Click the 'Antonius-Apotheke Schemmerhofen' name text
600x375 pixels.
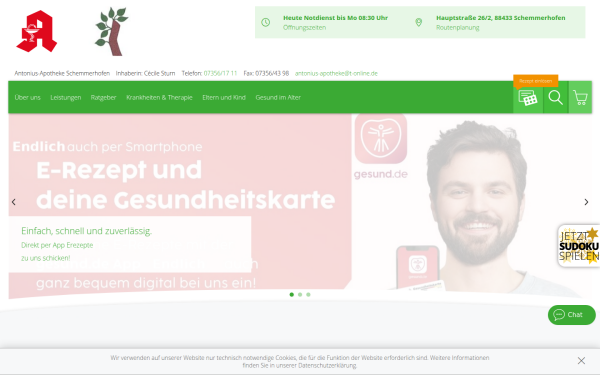click(62, 73)
